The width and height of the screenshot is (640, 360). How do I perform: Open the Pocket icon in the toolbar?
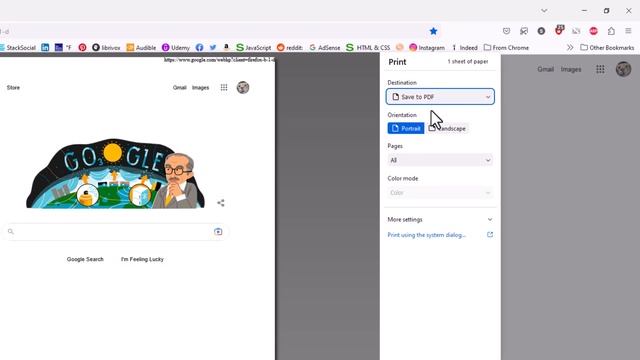coord(507,31)
